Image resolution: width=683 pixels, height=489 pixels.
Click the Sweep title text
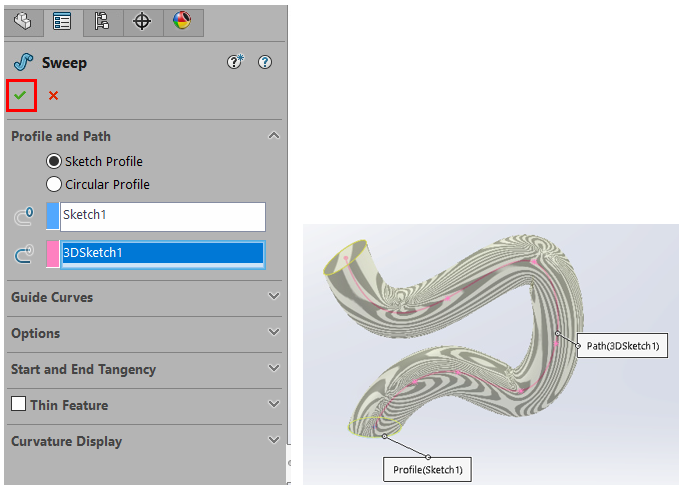click(64, 63)
